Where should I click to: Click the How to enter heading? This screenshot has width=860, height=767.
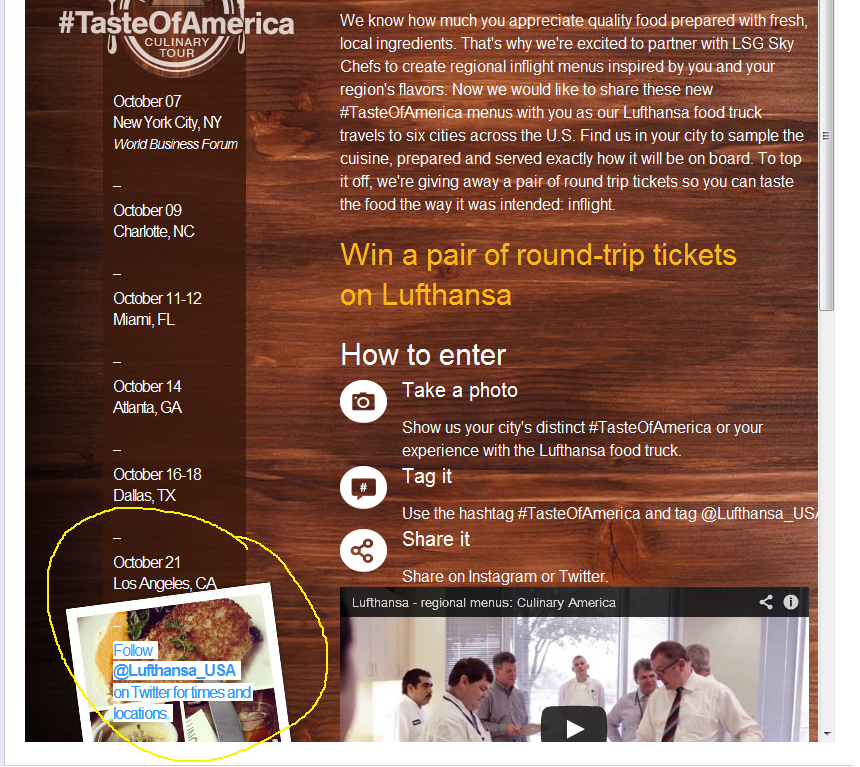423,355
